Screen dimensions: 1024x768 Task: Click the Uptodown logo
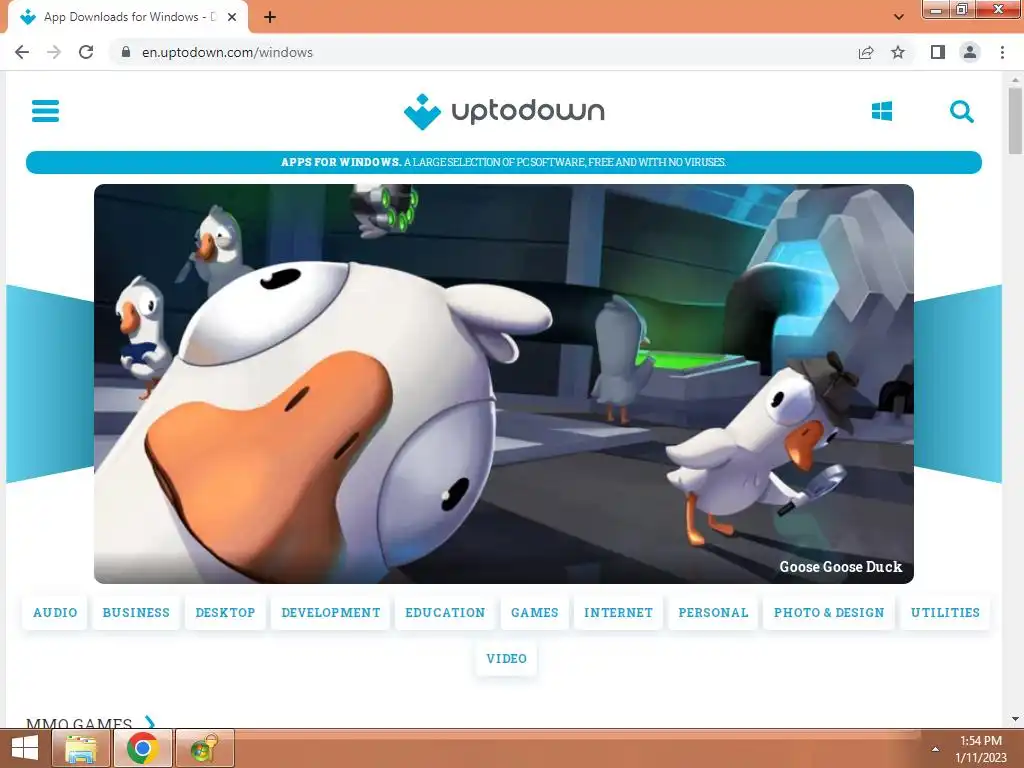(504, 111)
